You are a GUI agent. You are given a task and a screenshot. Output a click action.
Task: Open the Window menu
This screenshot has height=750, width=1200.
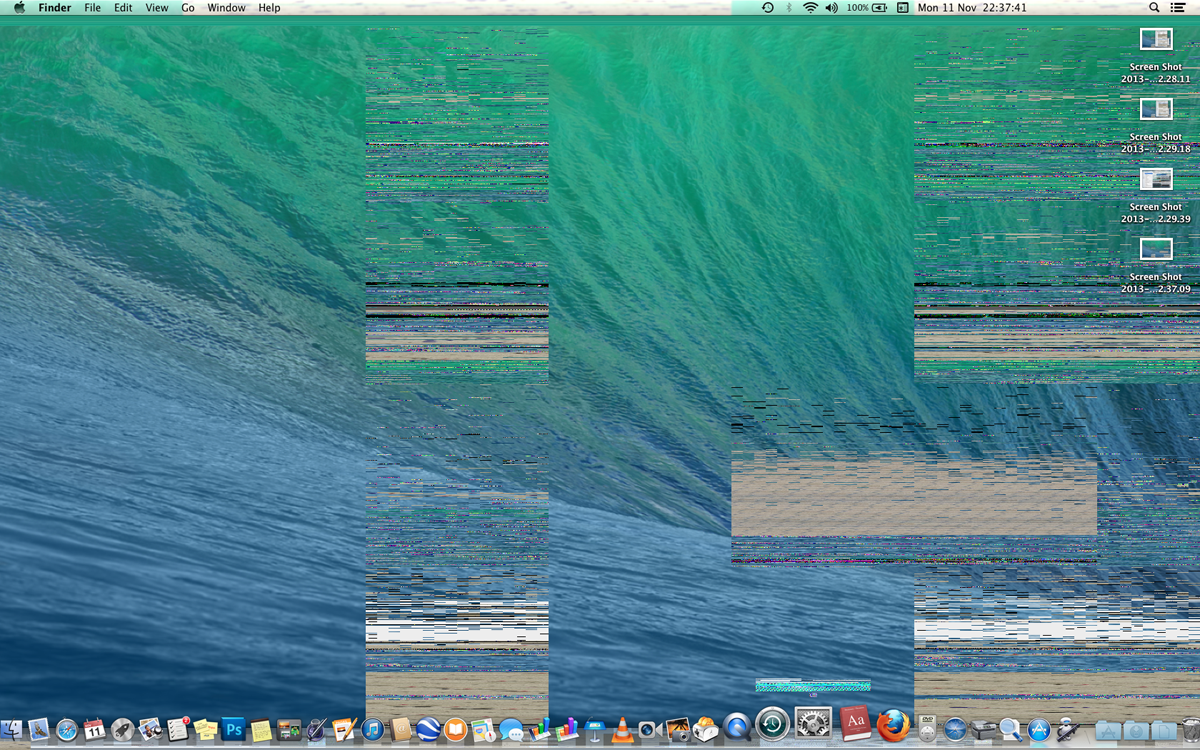(226, 8)
